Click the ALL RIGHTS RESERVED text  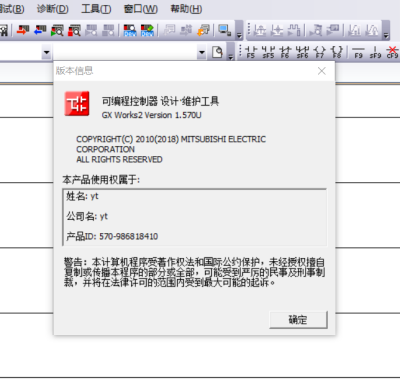tap(119, 160)
